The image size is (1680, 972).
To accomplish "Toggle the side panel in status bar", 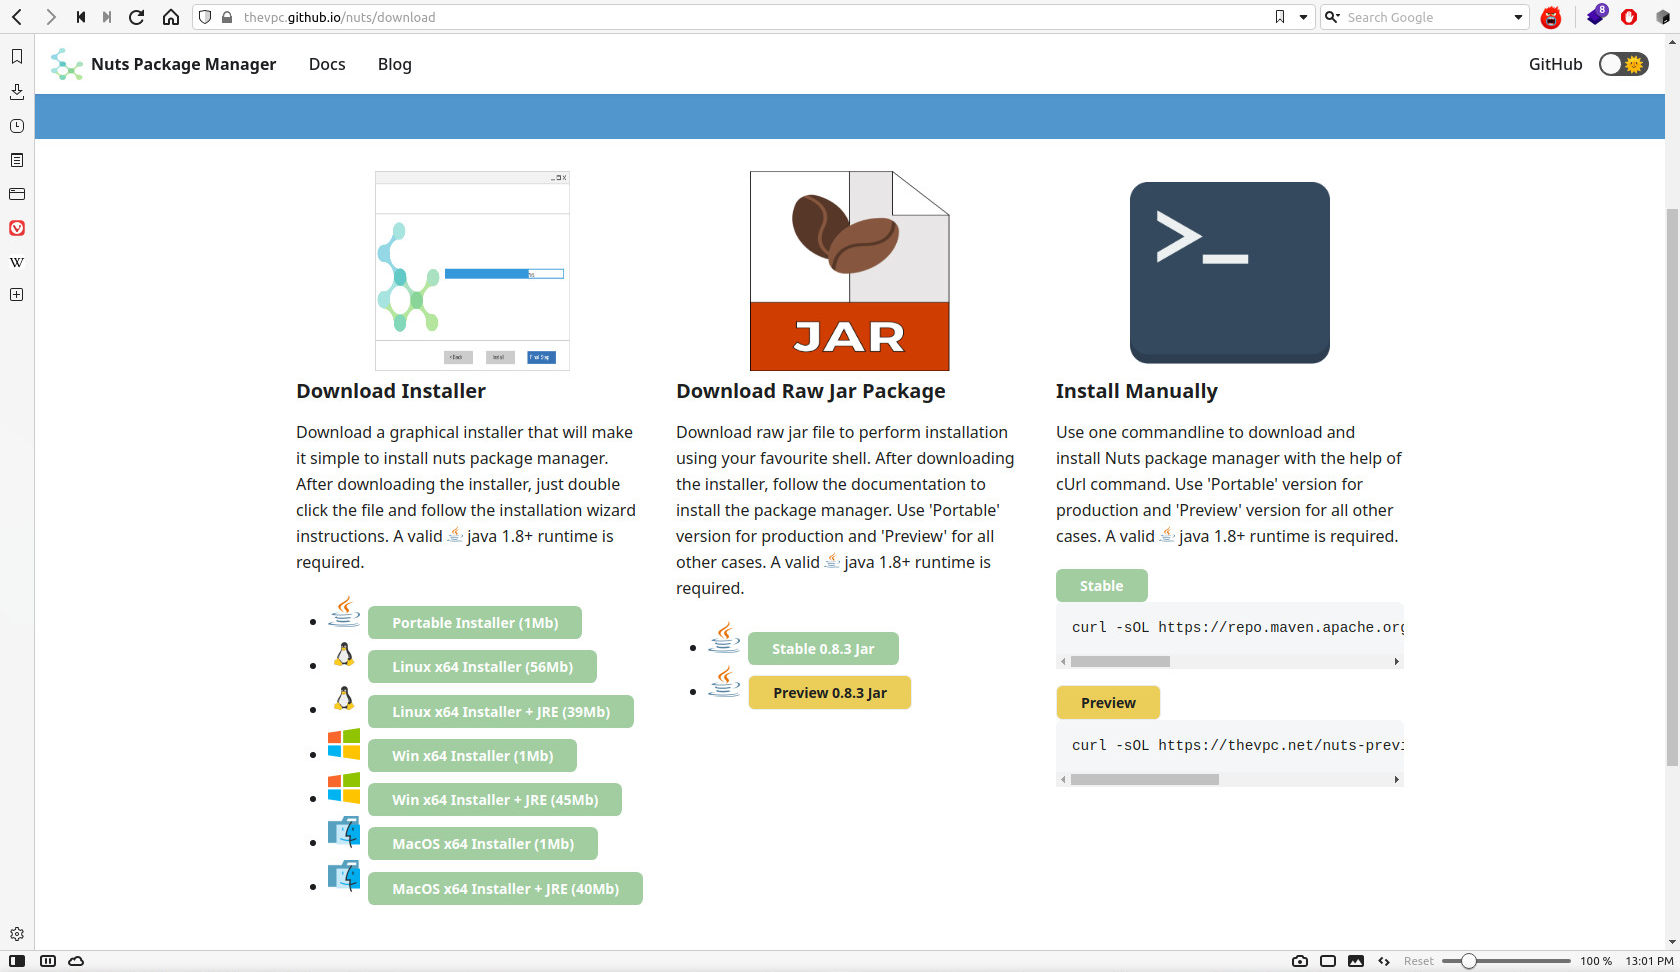I will tap(17, 961).
